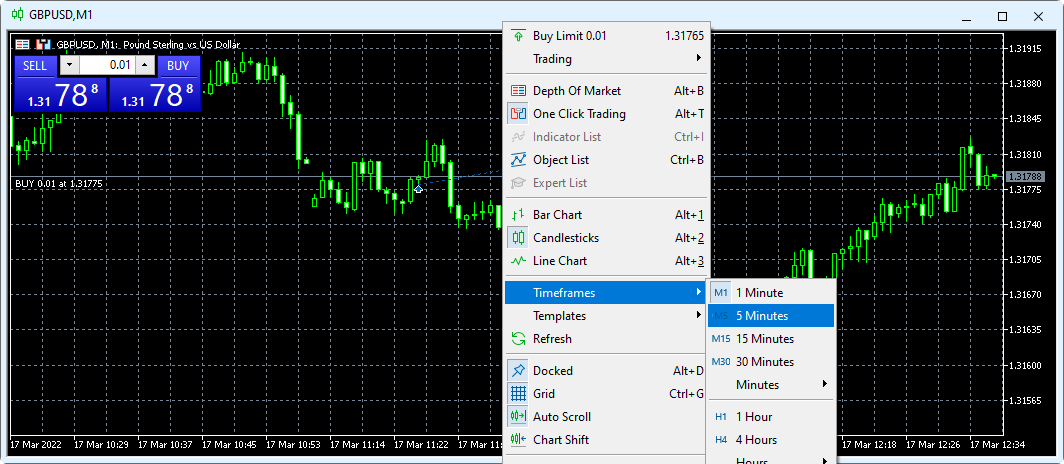Expand the Templates submenu

point(605,316)
